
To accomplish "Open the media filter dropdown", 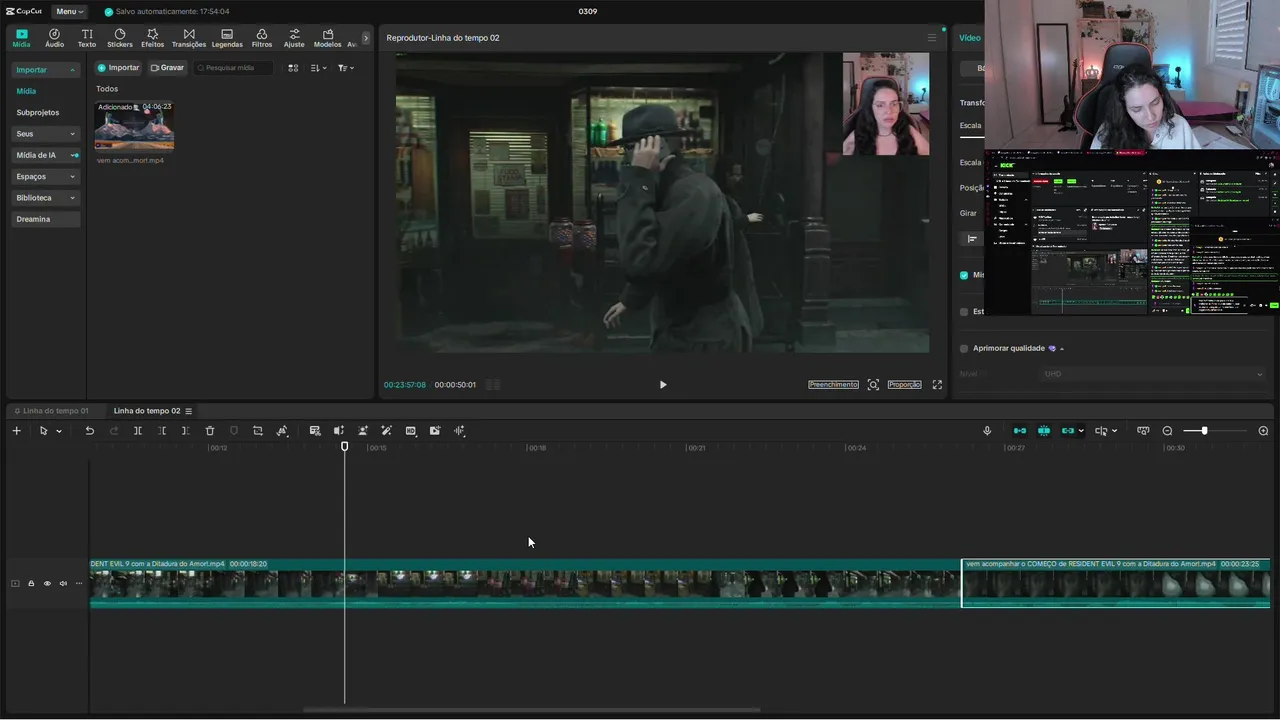I will tap(345, 68).
